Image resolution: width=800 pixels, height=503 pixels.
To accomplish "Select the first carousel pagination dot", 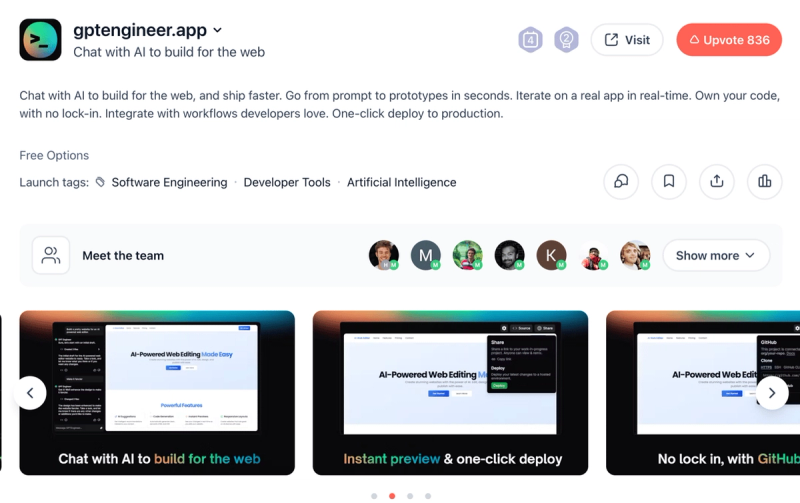I will pos(374,496).
